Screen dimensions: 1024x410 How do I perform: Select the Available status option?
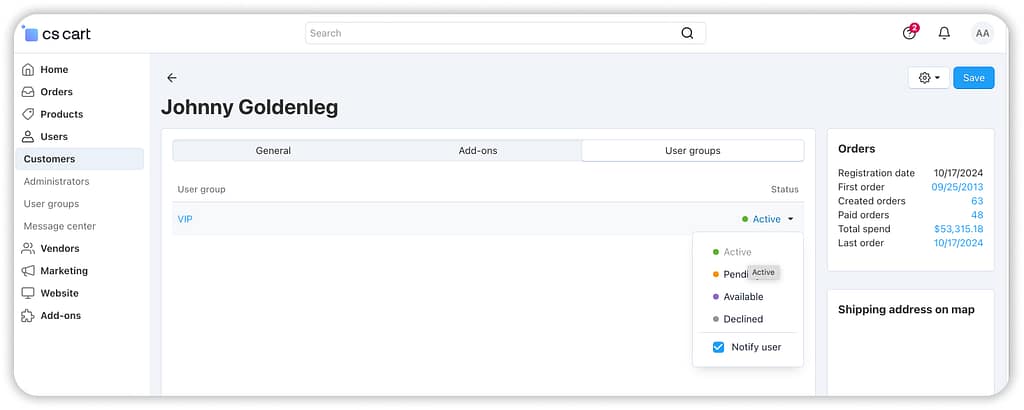[x=743, y=297]
